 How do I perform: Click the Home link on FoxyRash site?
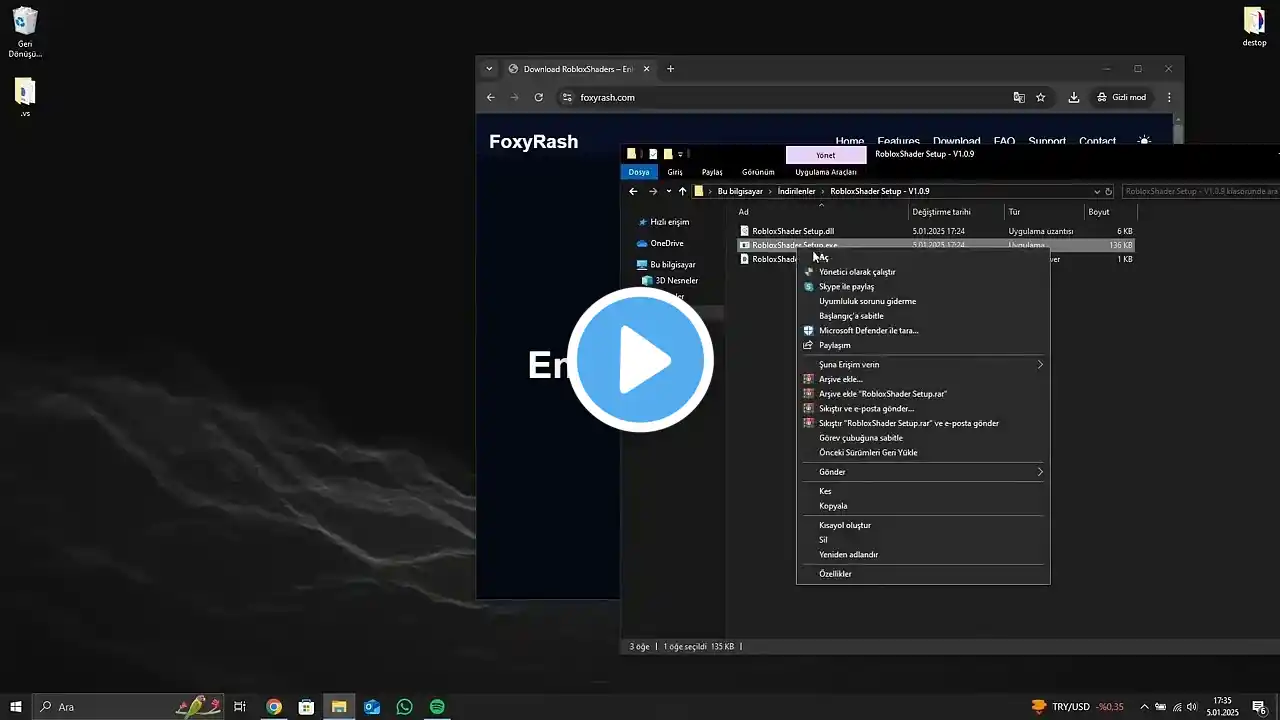pos(849,141)
